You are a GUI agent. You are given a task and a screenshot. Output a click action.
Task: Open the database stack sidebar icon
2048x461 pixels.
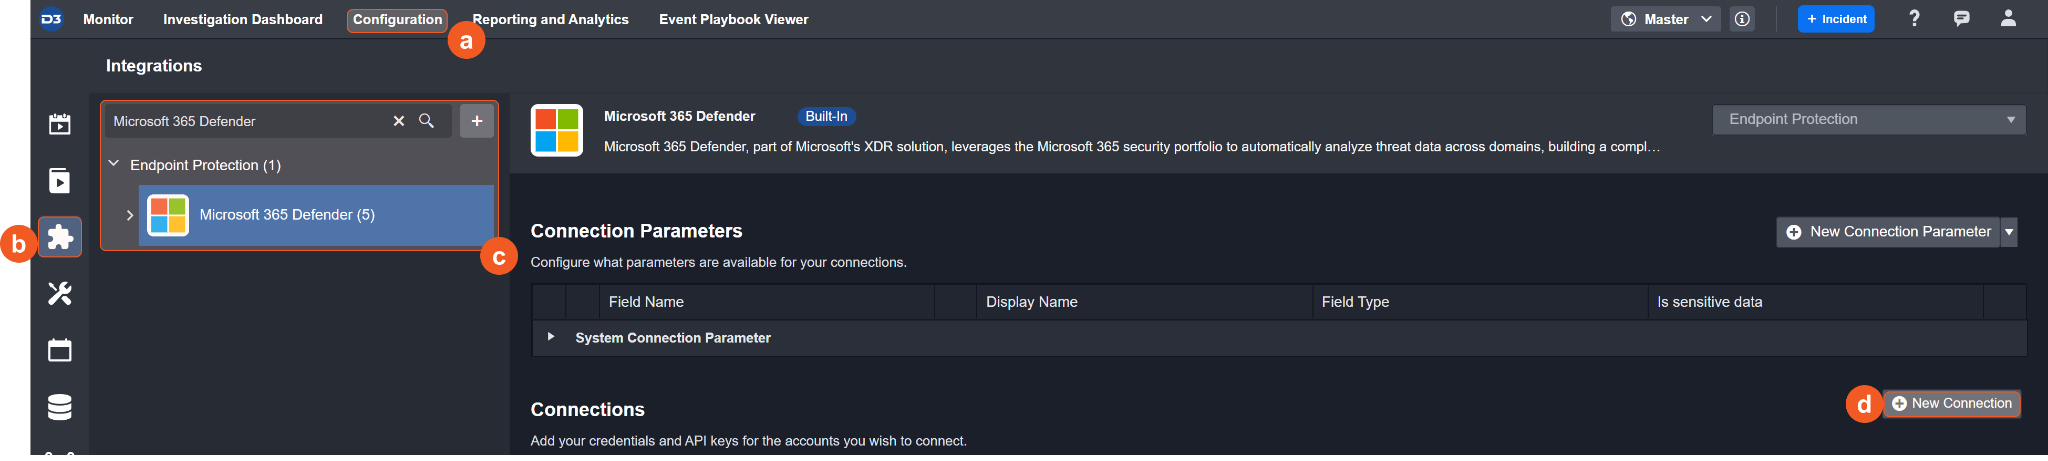coord(60,407)
